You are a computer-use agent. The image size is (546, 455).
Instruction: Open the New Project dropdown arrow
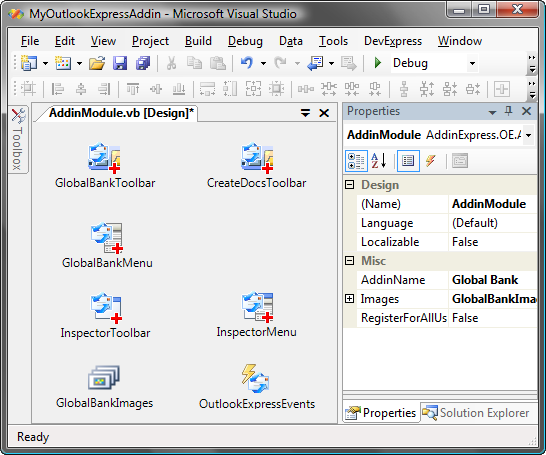click(x=45, y=63)
